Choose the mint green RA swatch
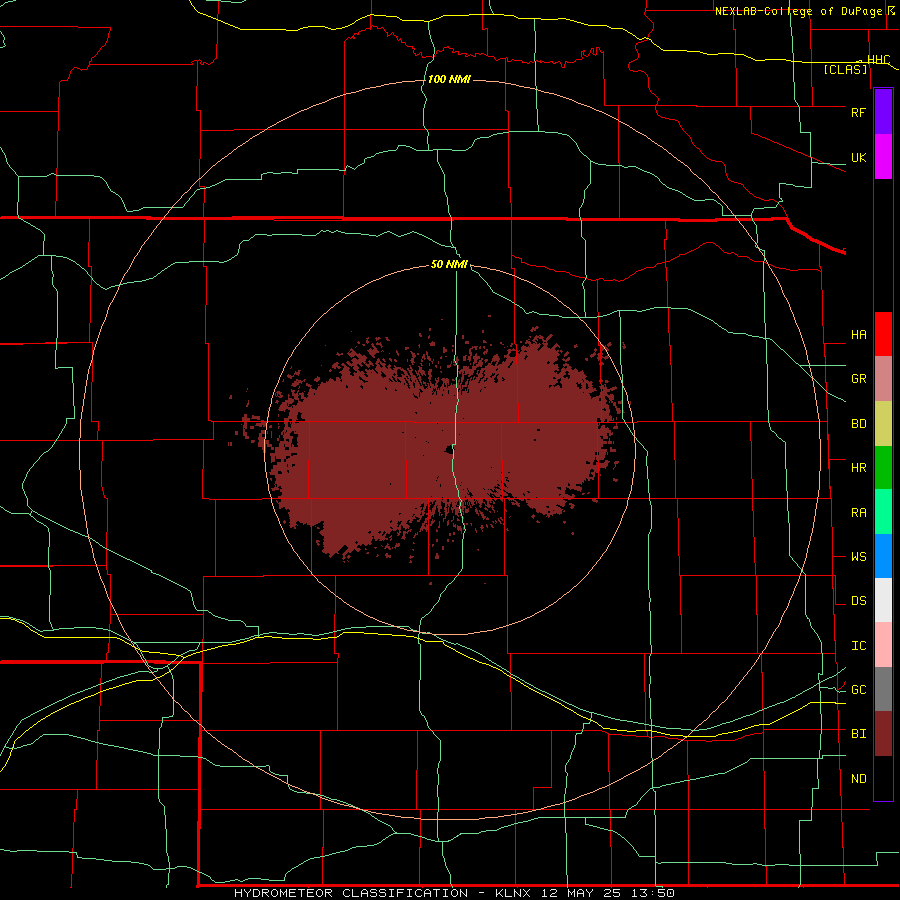 [x=883, y=512]
